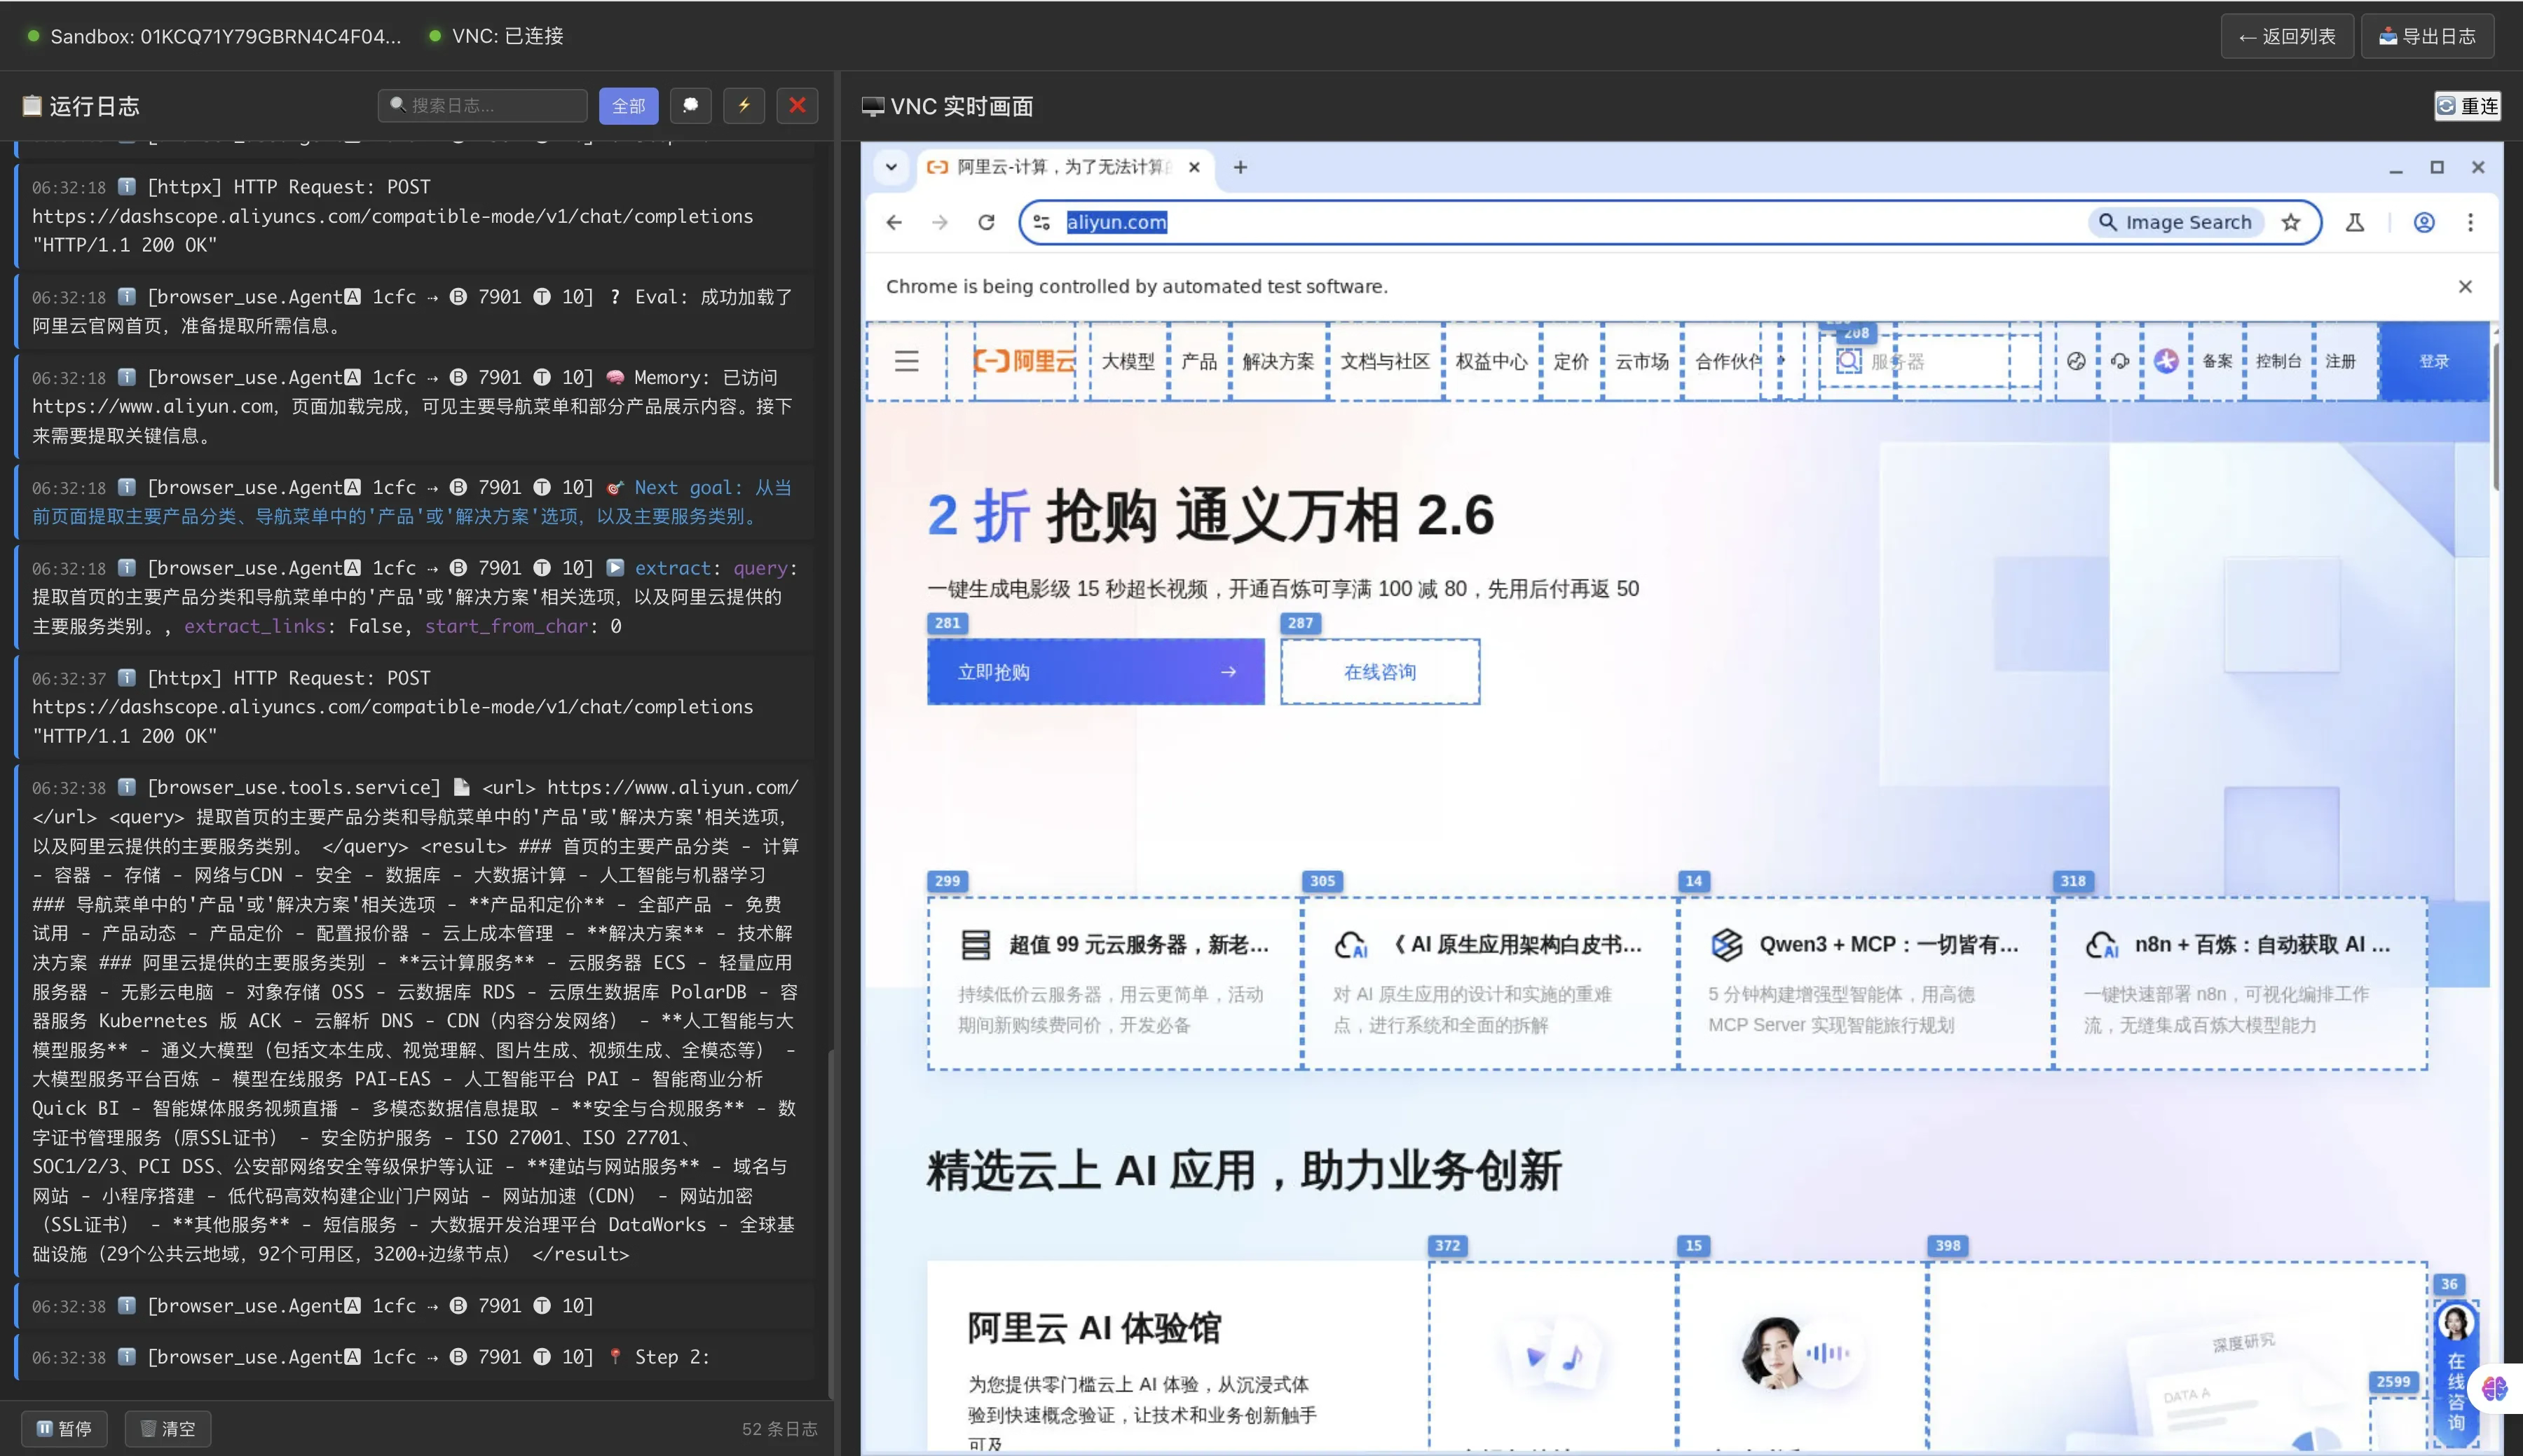Click the 立即抢购 button

point(1095,672)
